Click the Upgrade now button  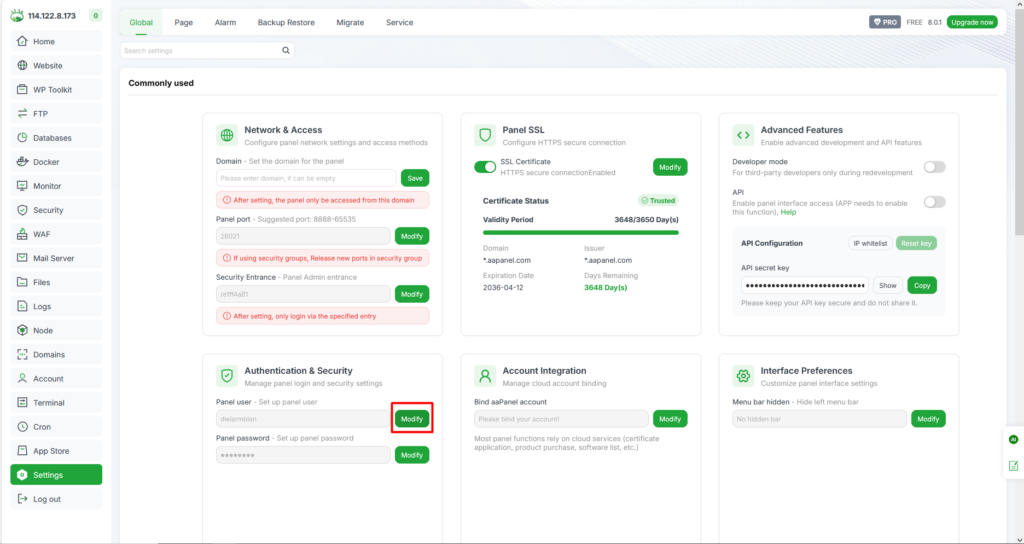[x=971, y=22]
